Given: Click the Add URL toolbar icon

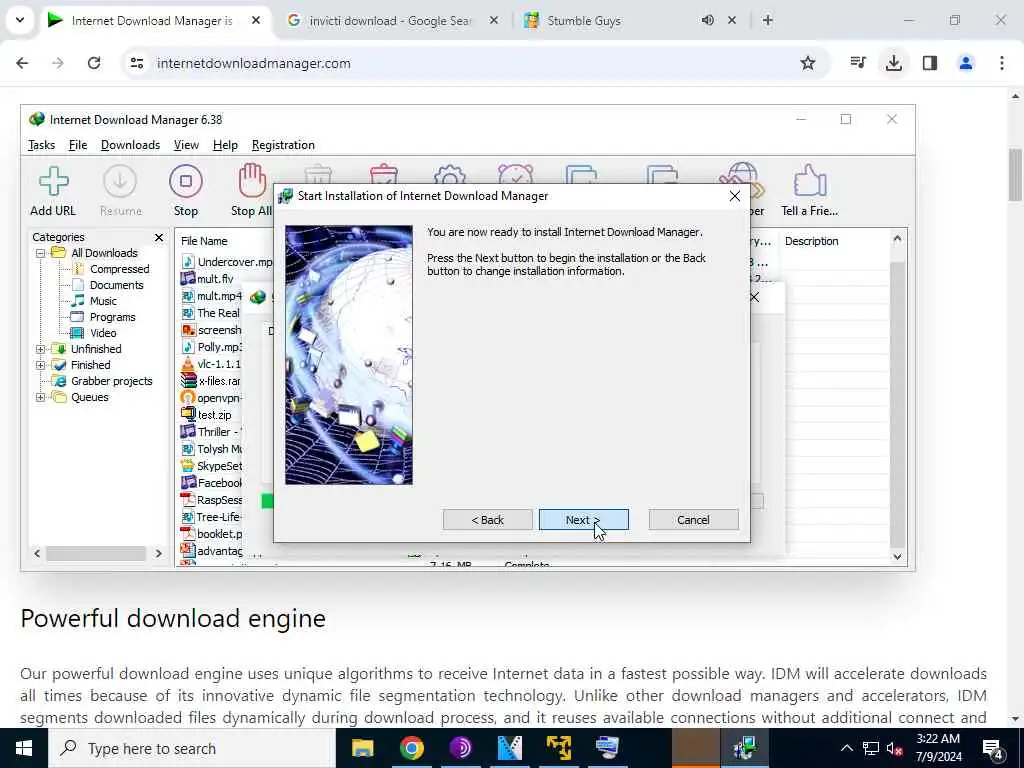Looking at the screenshot, I should (x=54, y=182).
